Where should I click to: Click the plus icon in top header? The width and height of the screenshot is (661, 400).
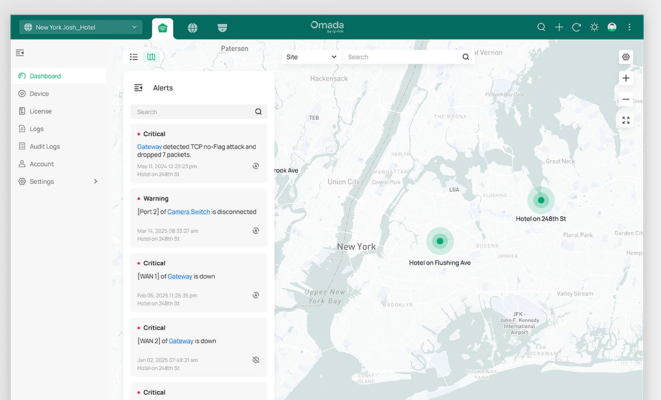tap(559, 28)
